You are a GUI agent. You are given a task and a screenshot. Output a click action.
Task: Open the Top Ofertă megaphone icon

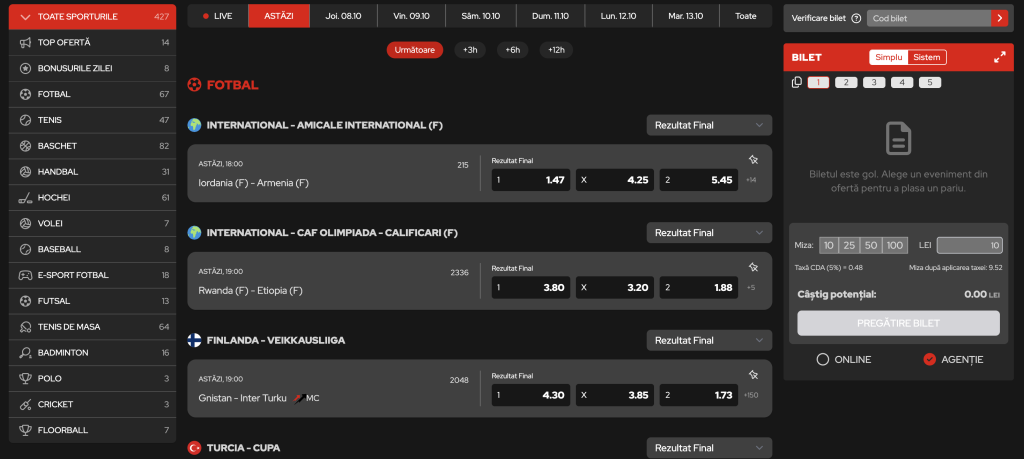(25, 42)
